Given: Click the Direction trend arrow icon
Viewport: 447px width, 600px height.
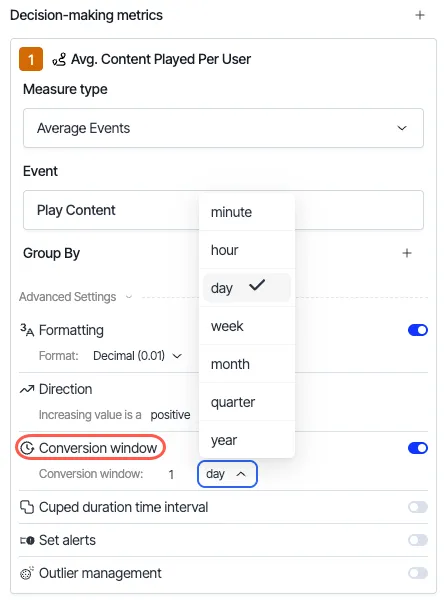Looking at the screenshot, I should coord(27,389).
